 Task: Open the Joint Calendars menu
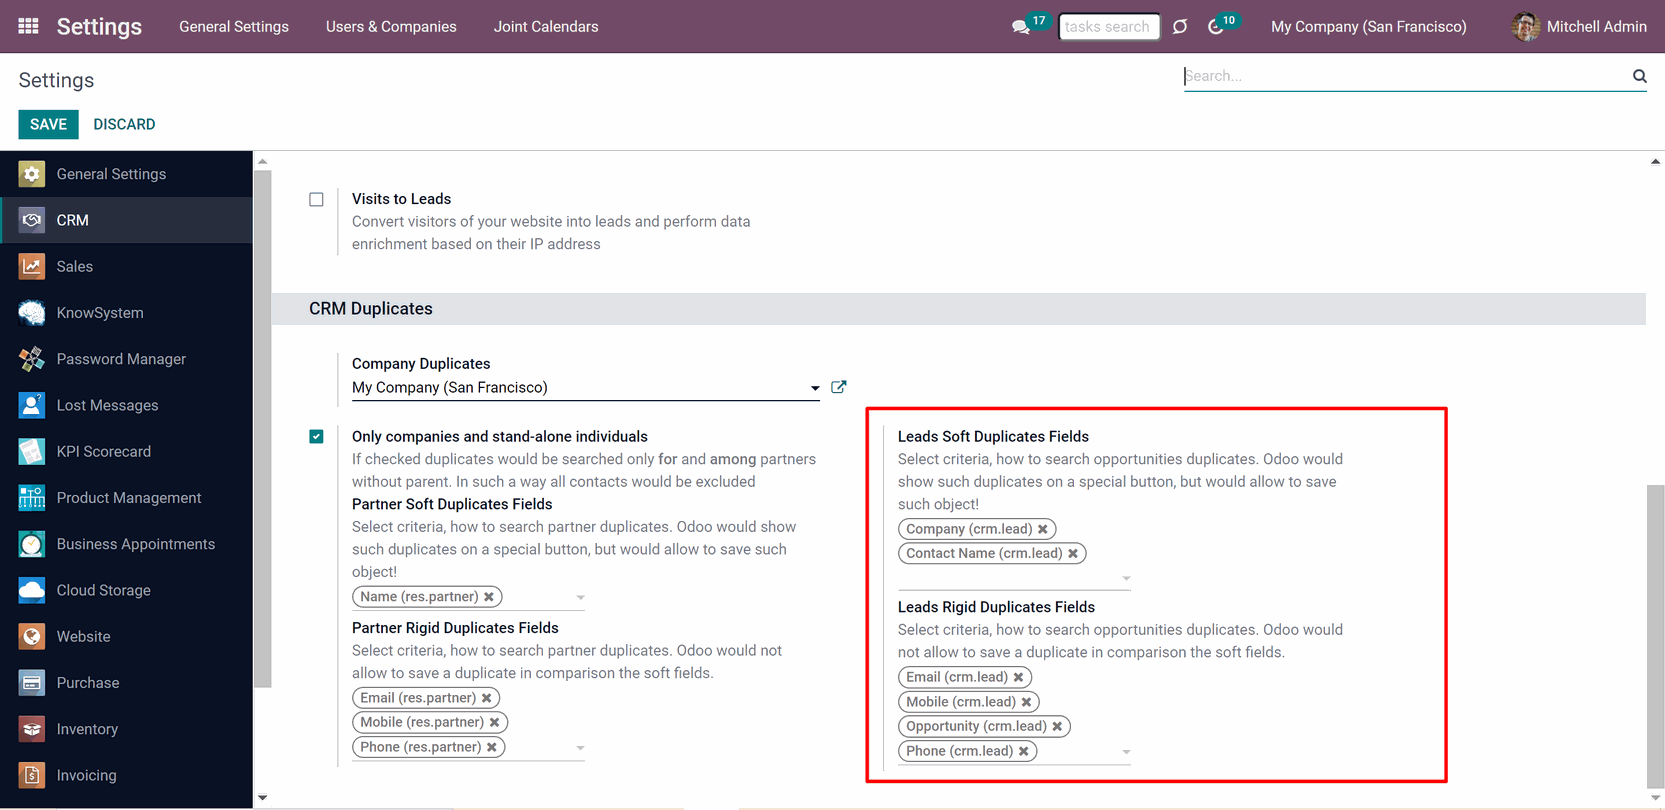click(546, 27)
